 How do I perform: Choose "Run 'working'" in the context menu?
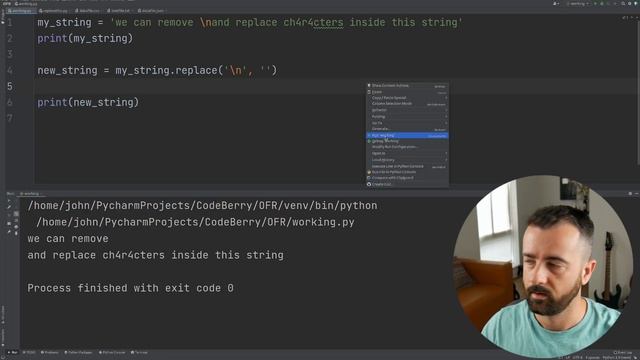407,135
